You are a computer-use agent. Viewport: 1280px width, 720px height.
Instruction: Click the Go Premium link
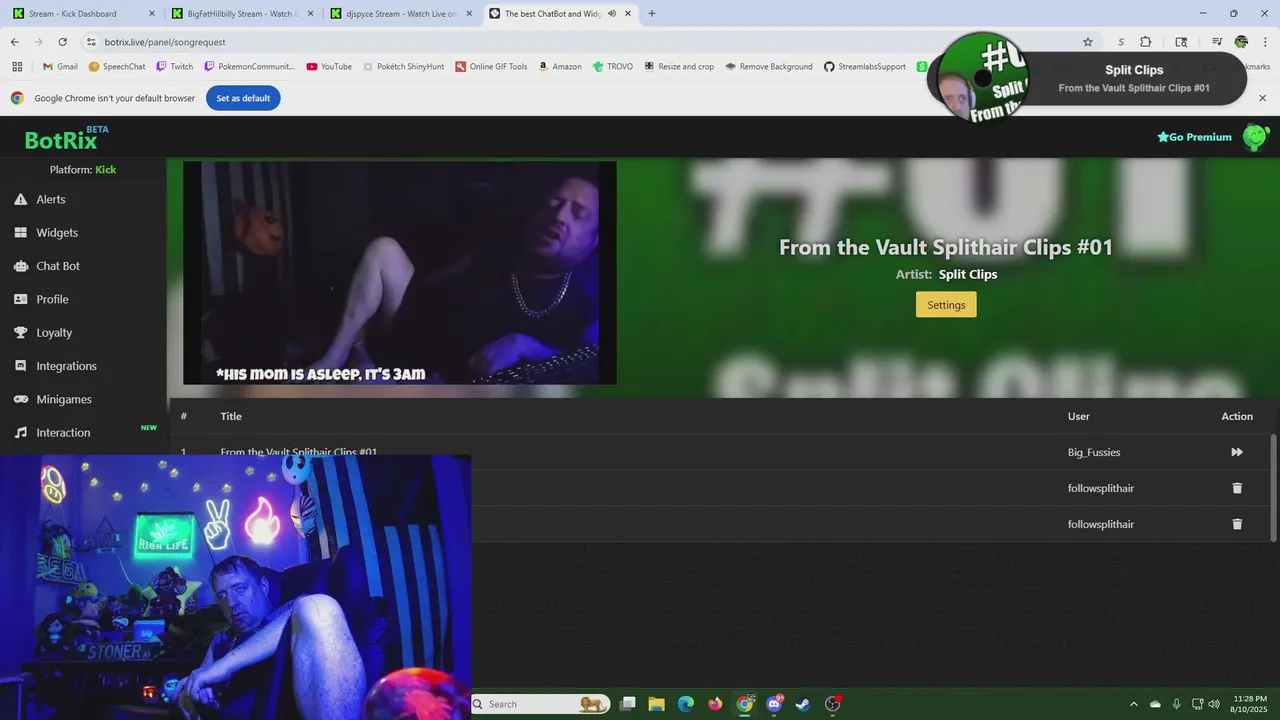[x=1194, y=137]
